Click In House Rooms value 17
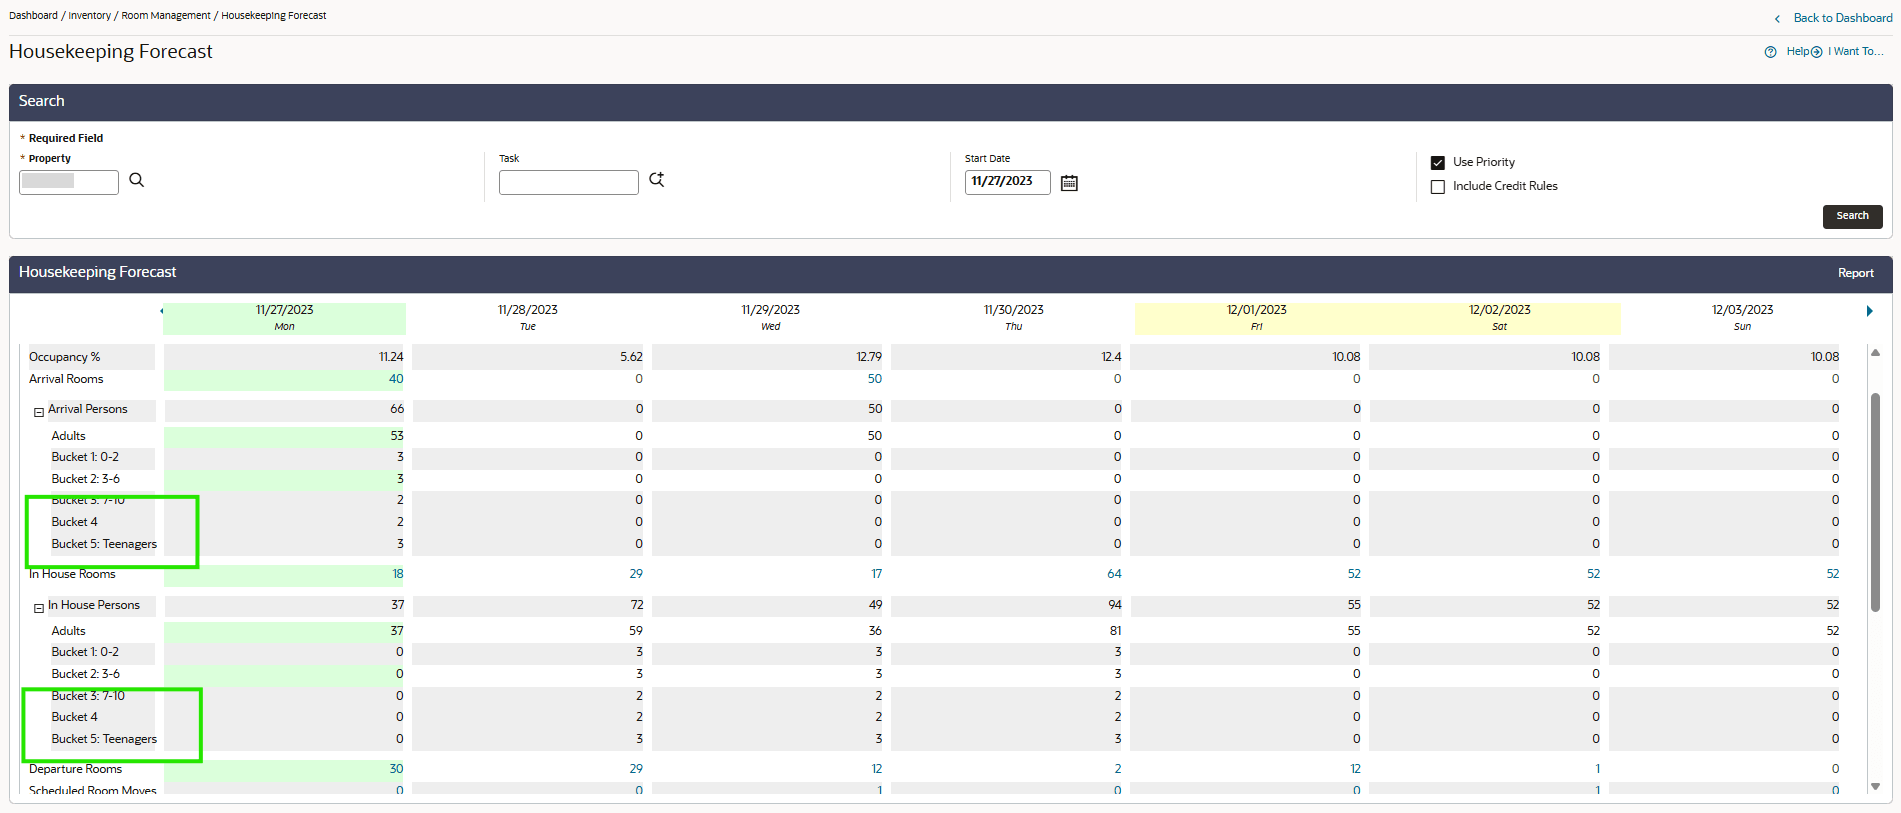1901x813 pixels. (876, 574)
